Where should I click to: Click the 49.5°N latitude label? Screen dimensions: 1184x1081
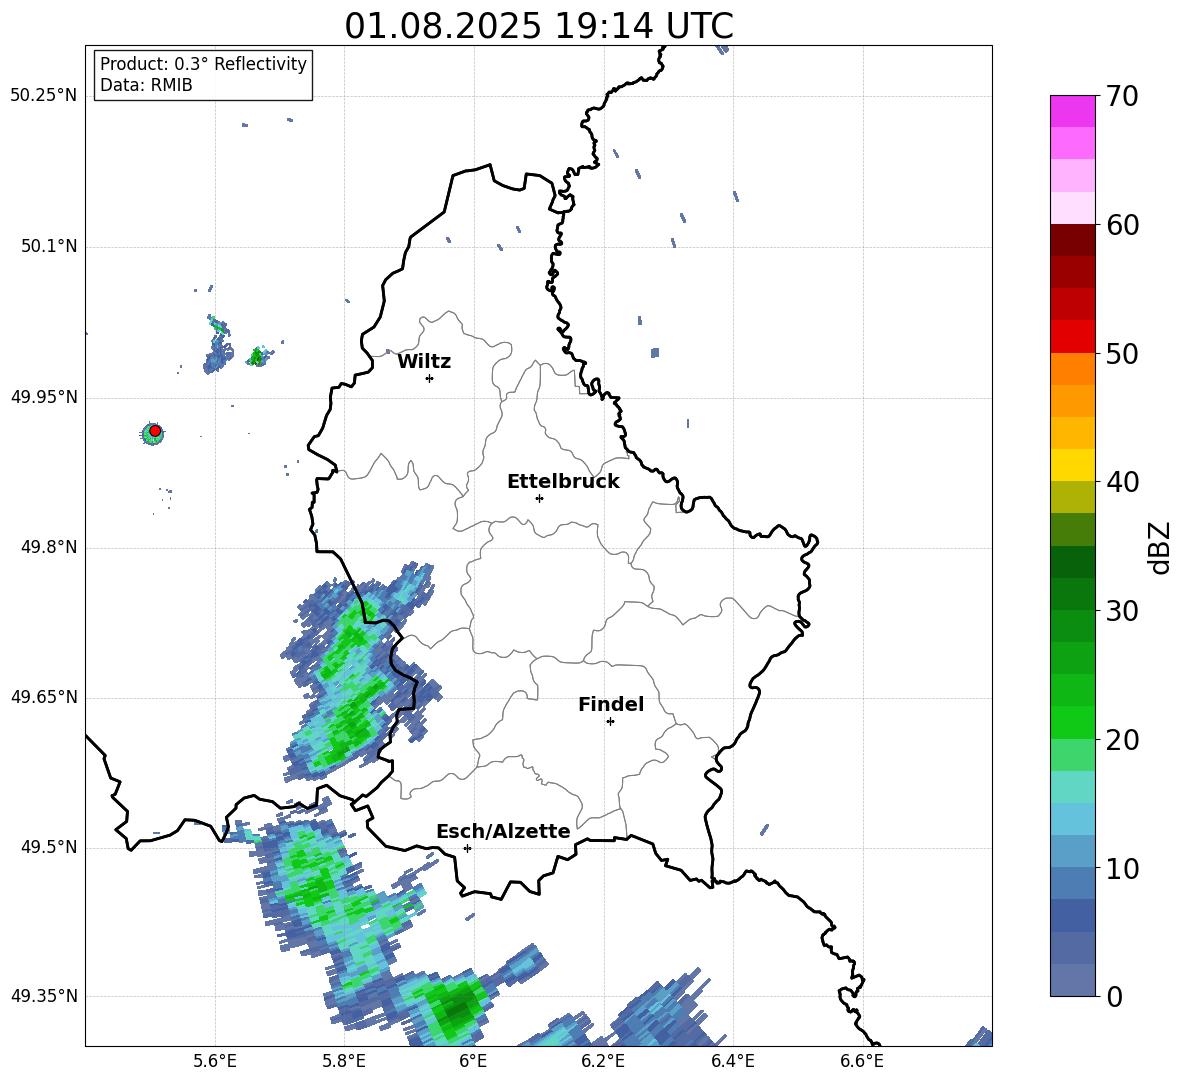coord(49,847)
